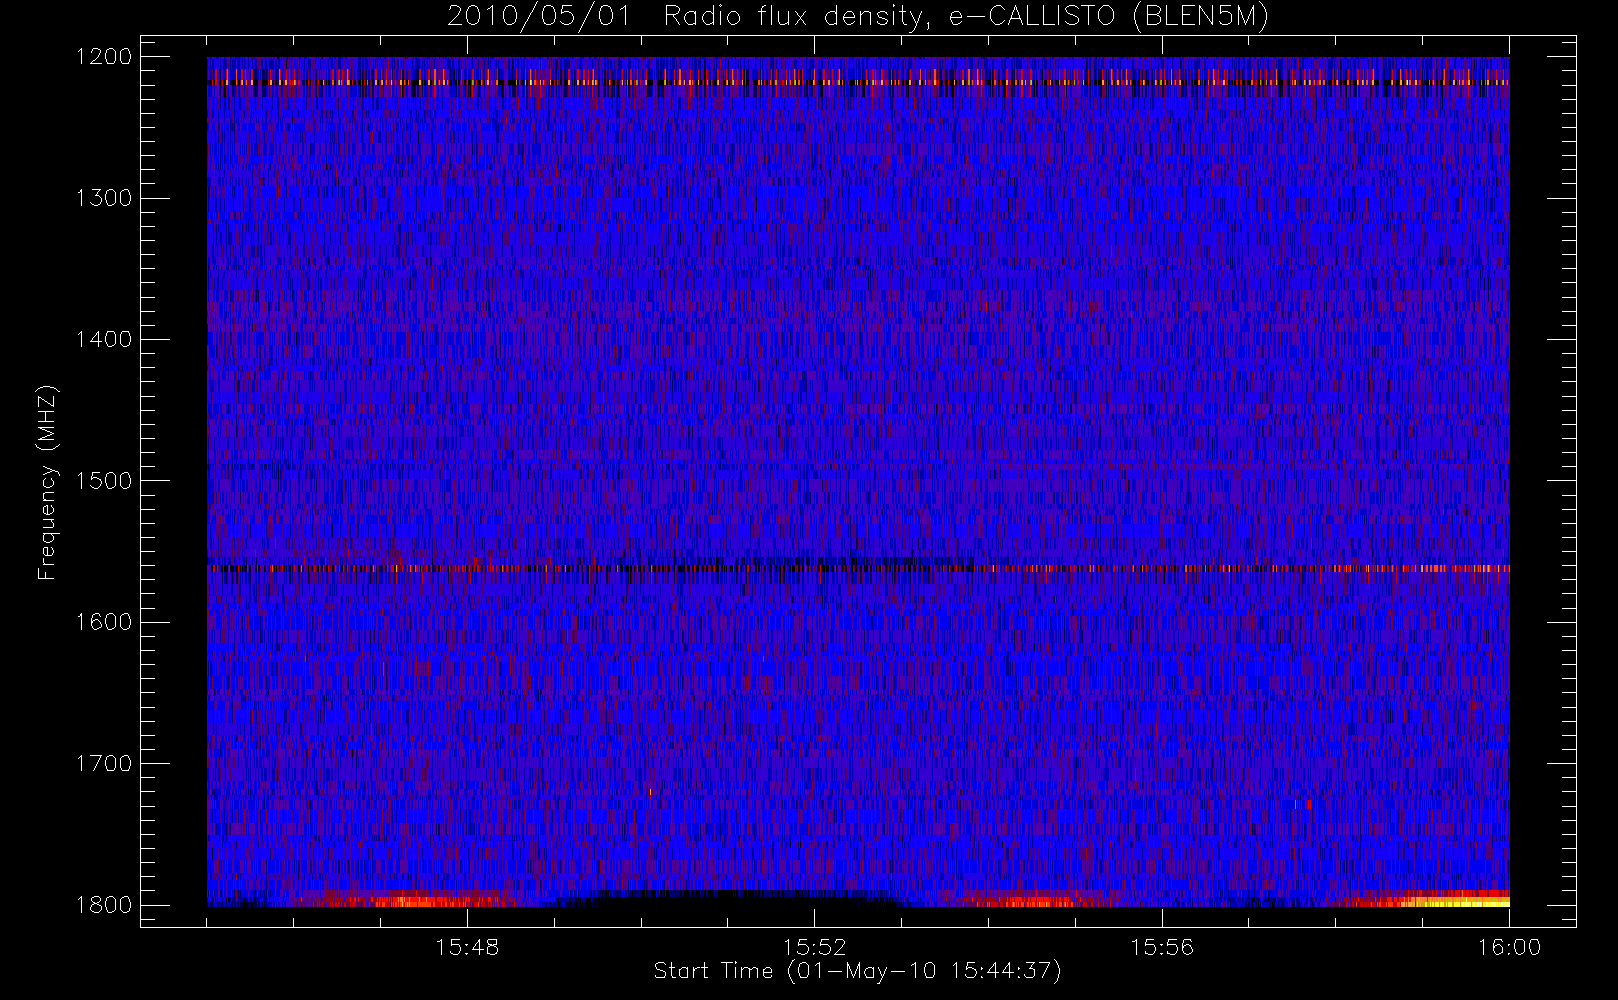The width and height of the screenshot is (1618, 1000).
Task: Click the 1400 frequency tick label
Action: click(x=104, y=339)
